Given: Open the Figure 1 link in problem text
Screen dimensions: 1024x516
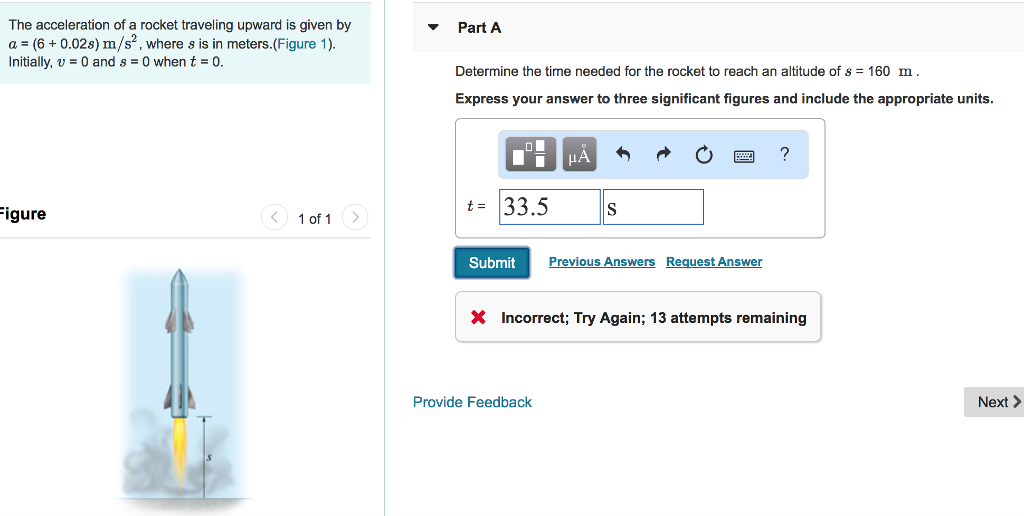Looking at the screenshot, I should pos(304,44).
